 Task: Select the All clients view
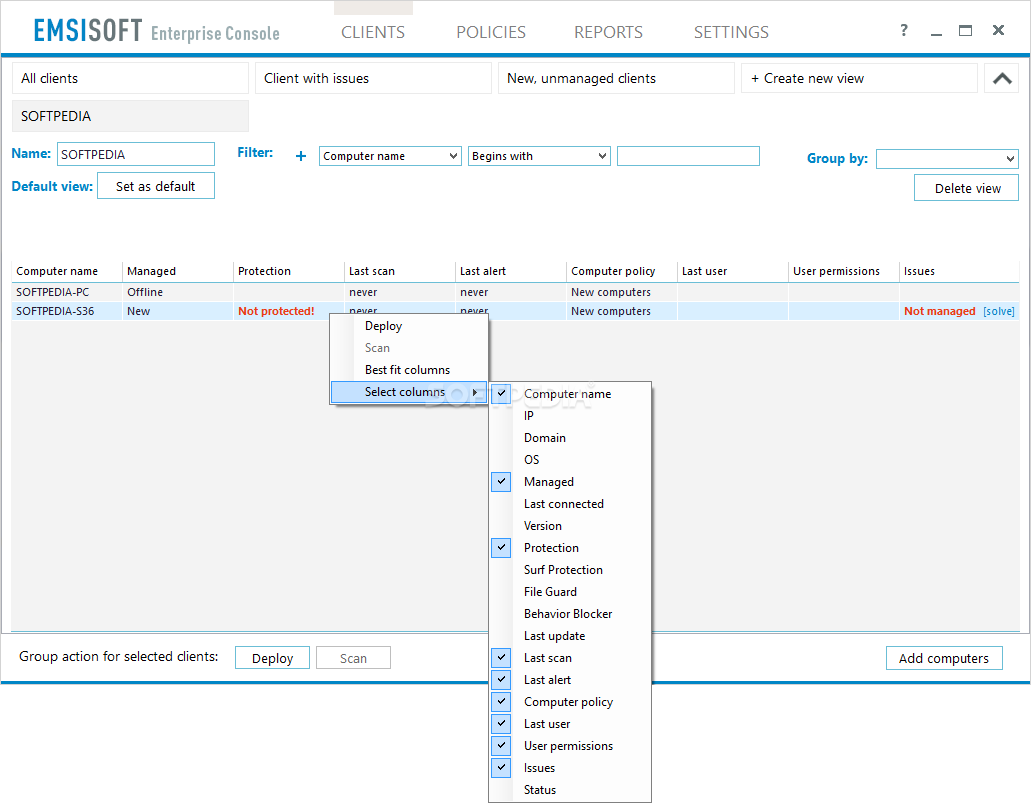tap(130, 78)
